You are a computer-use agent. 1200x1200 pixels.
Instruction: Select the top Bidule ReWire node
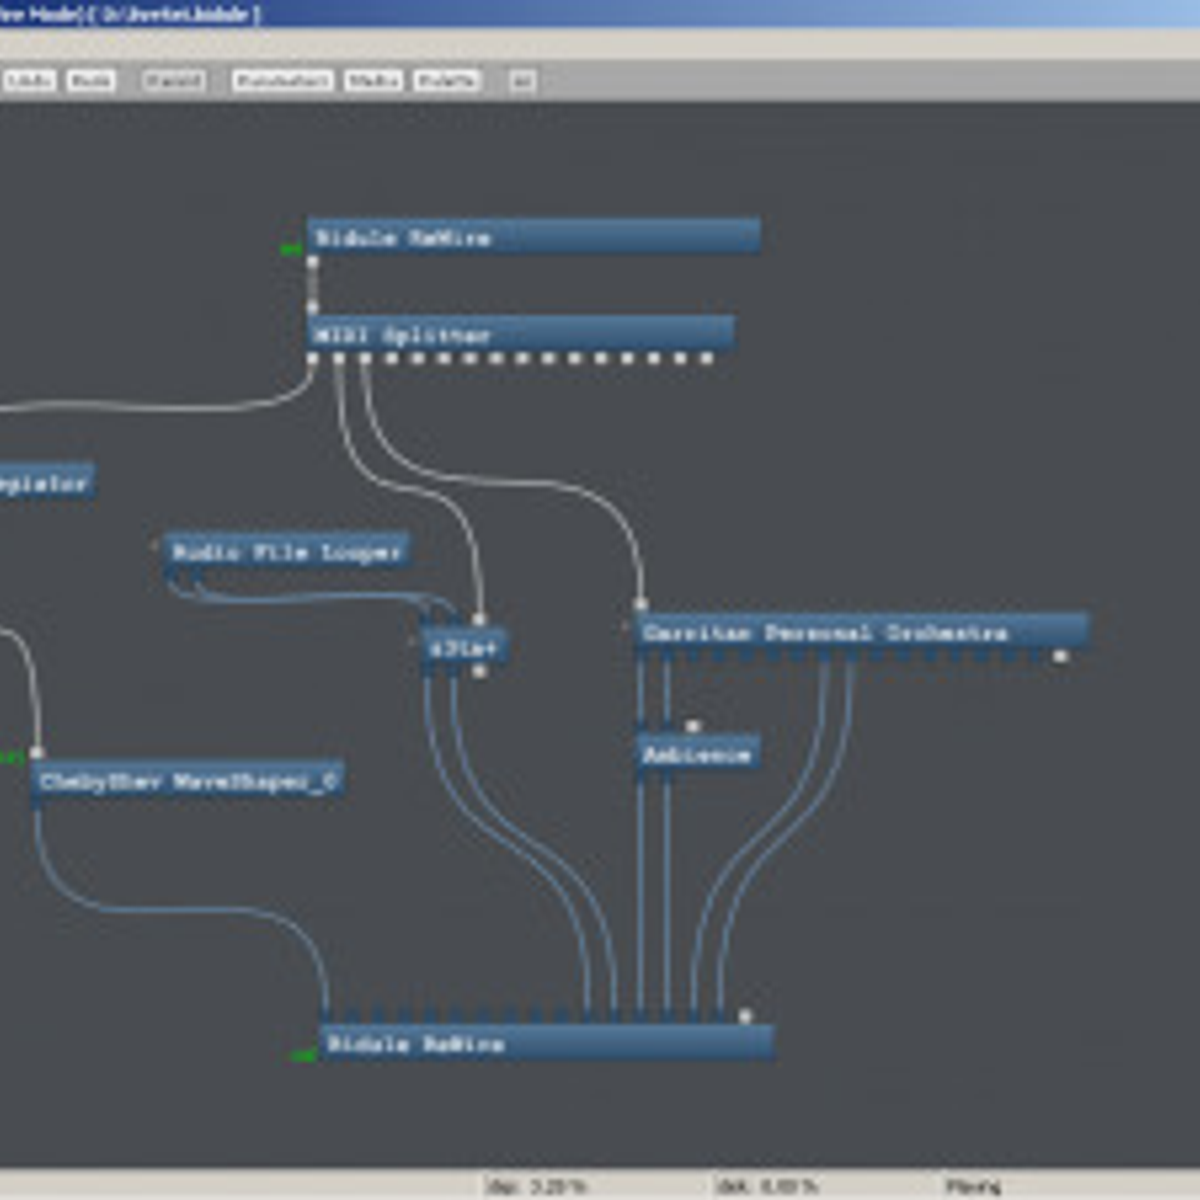534,237
